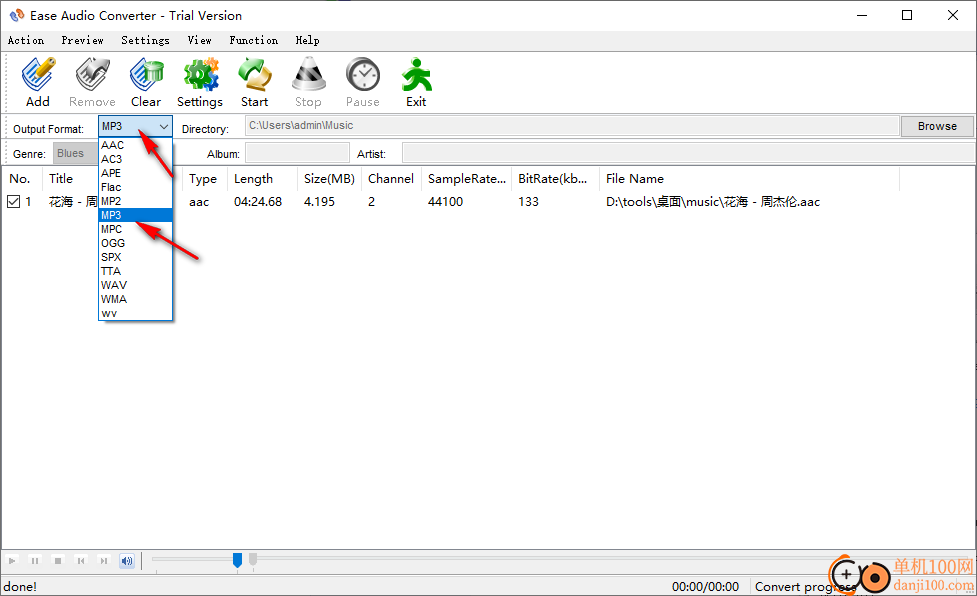Click the Add files toolbar icon
977x596 pixels.
[38, 82]
